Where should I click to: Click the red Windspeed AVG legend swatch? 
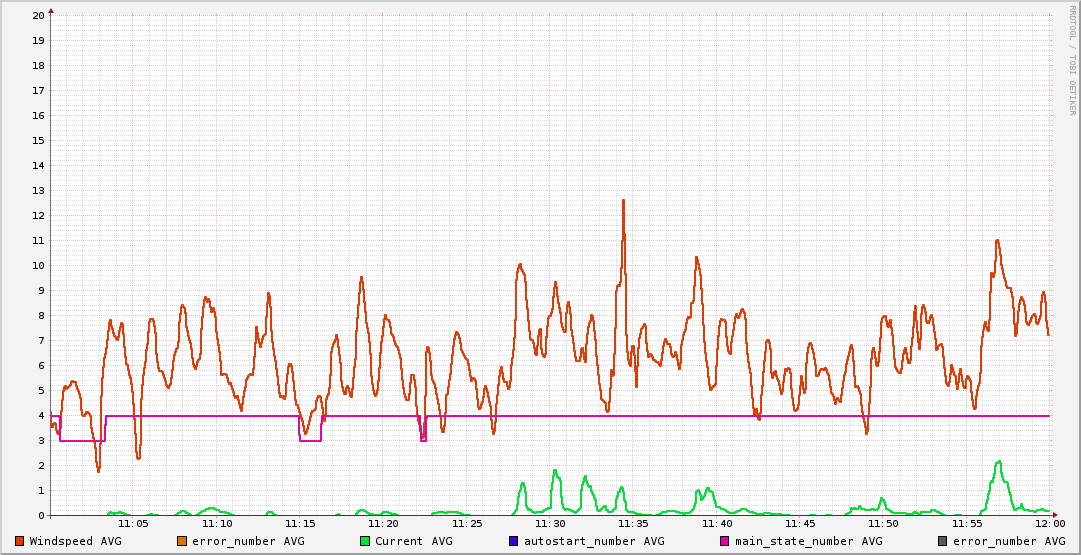[x=20, y=541]
